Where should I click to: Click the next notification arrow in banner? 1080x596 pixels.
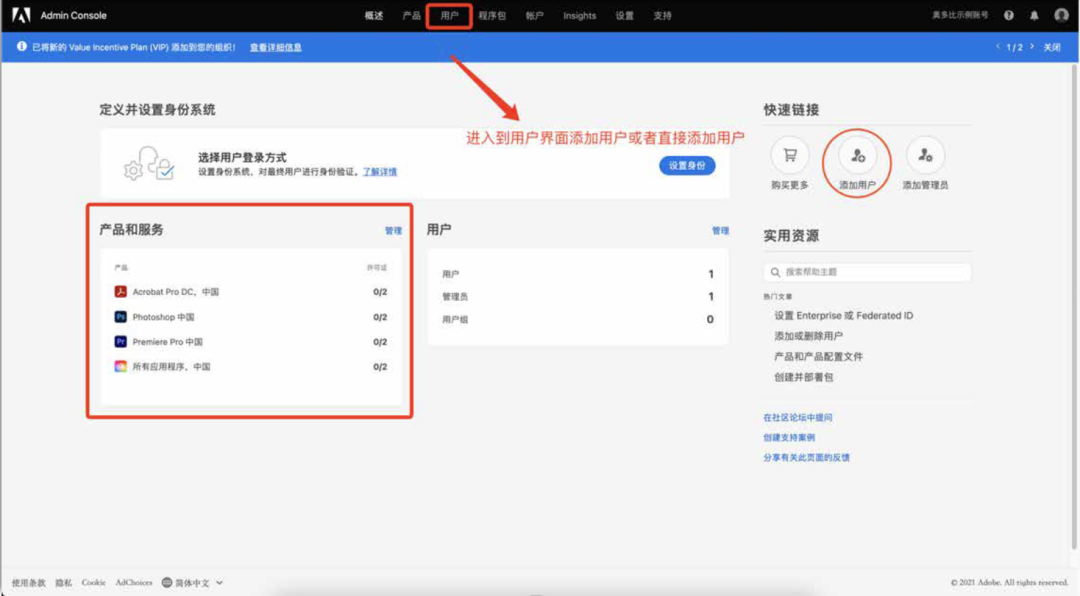pyautogui.click(x=1032, y=46)
